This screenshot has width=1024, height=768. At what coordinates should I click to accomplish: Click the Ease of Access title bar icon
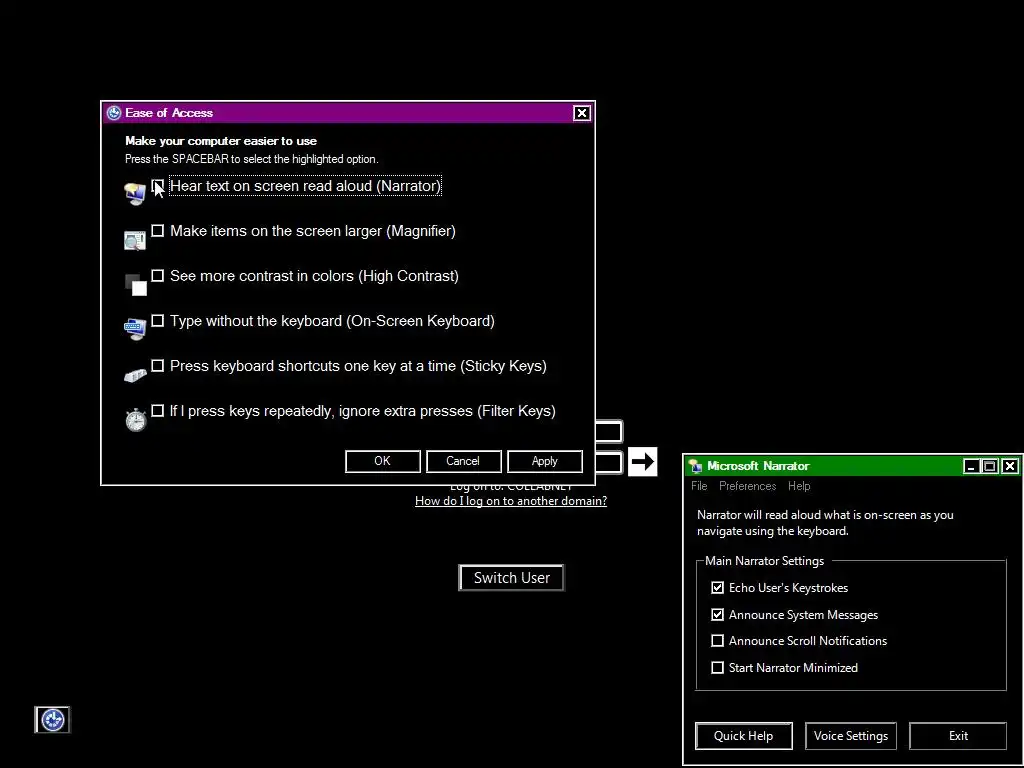[x=114, y=113]
